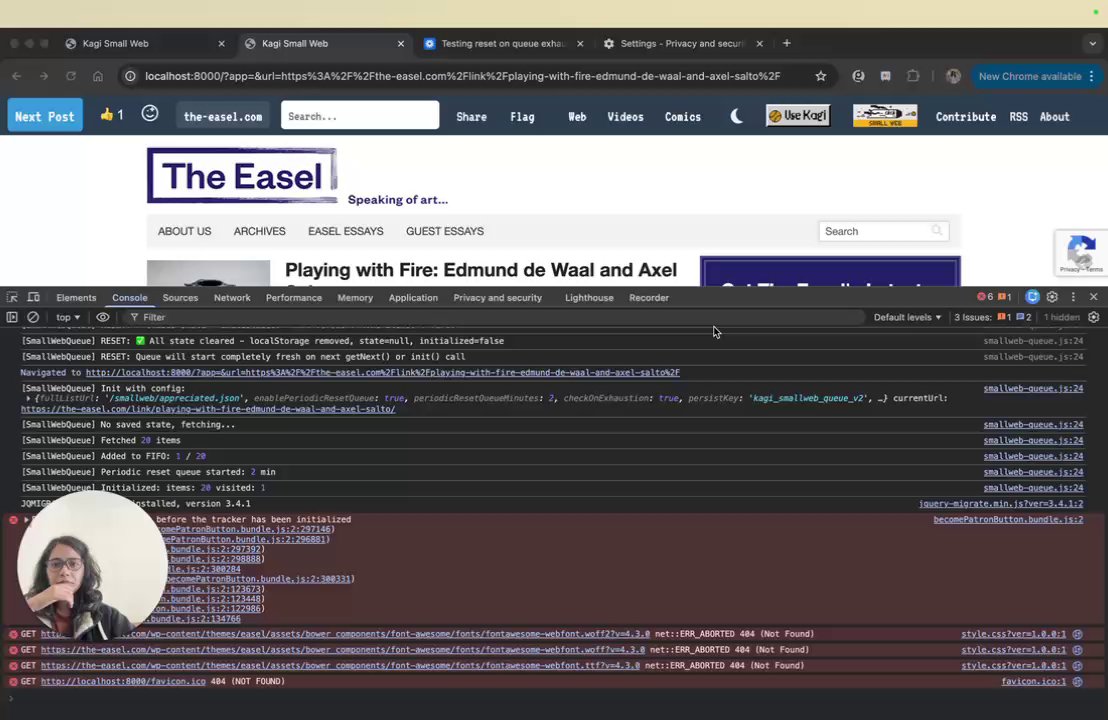Select the Lighthouse tab
The height and width of the screenshot is (720, 1108).
tap(589, 297)
